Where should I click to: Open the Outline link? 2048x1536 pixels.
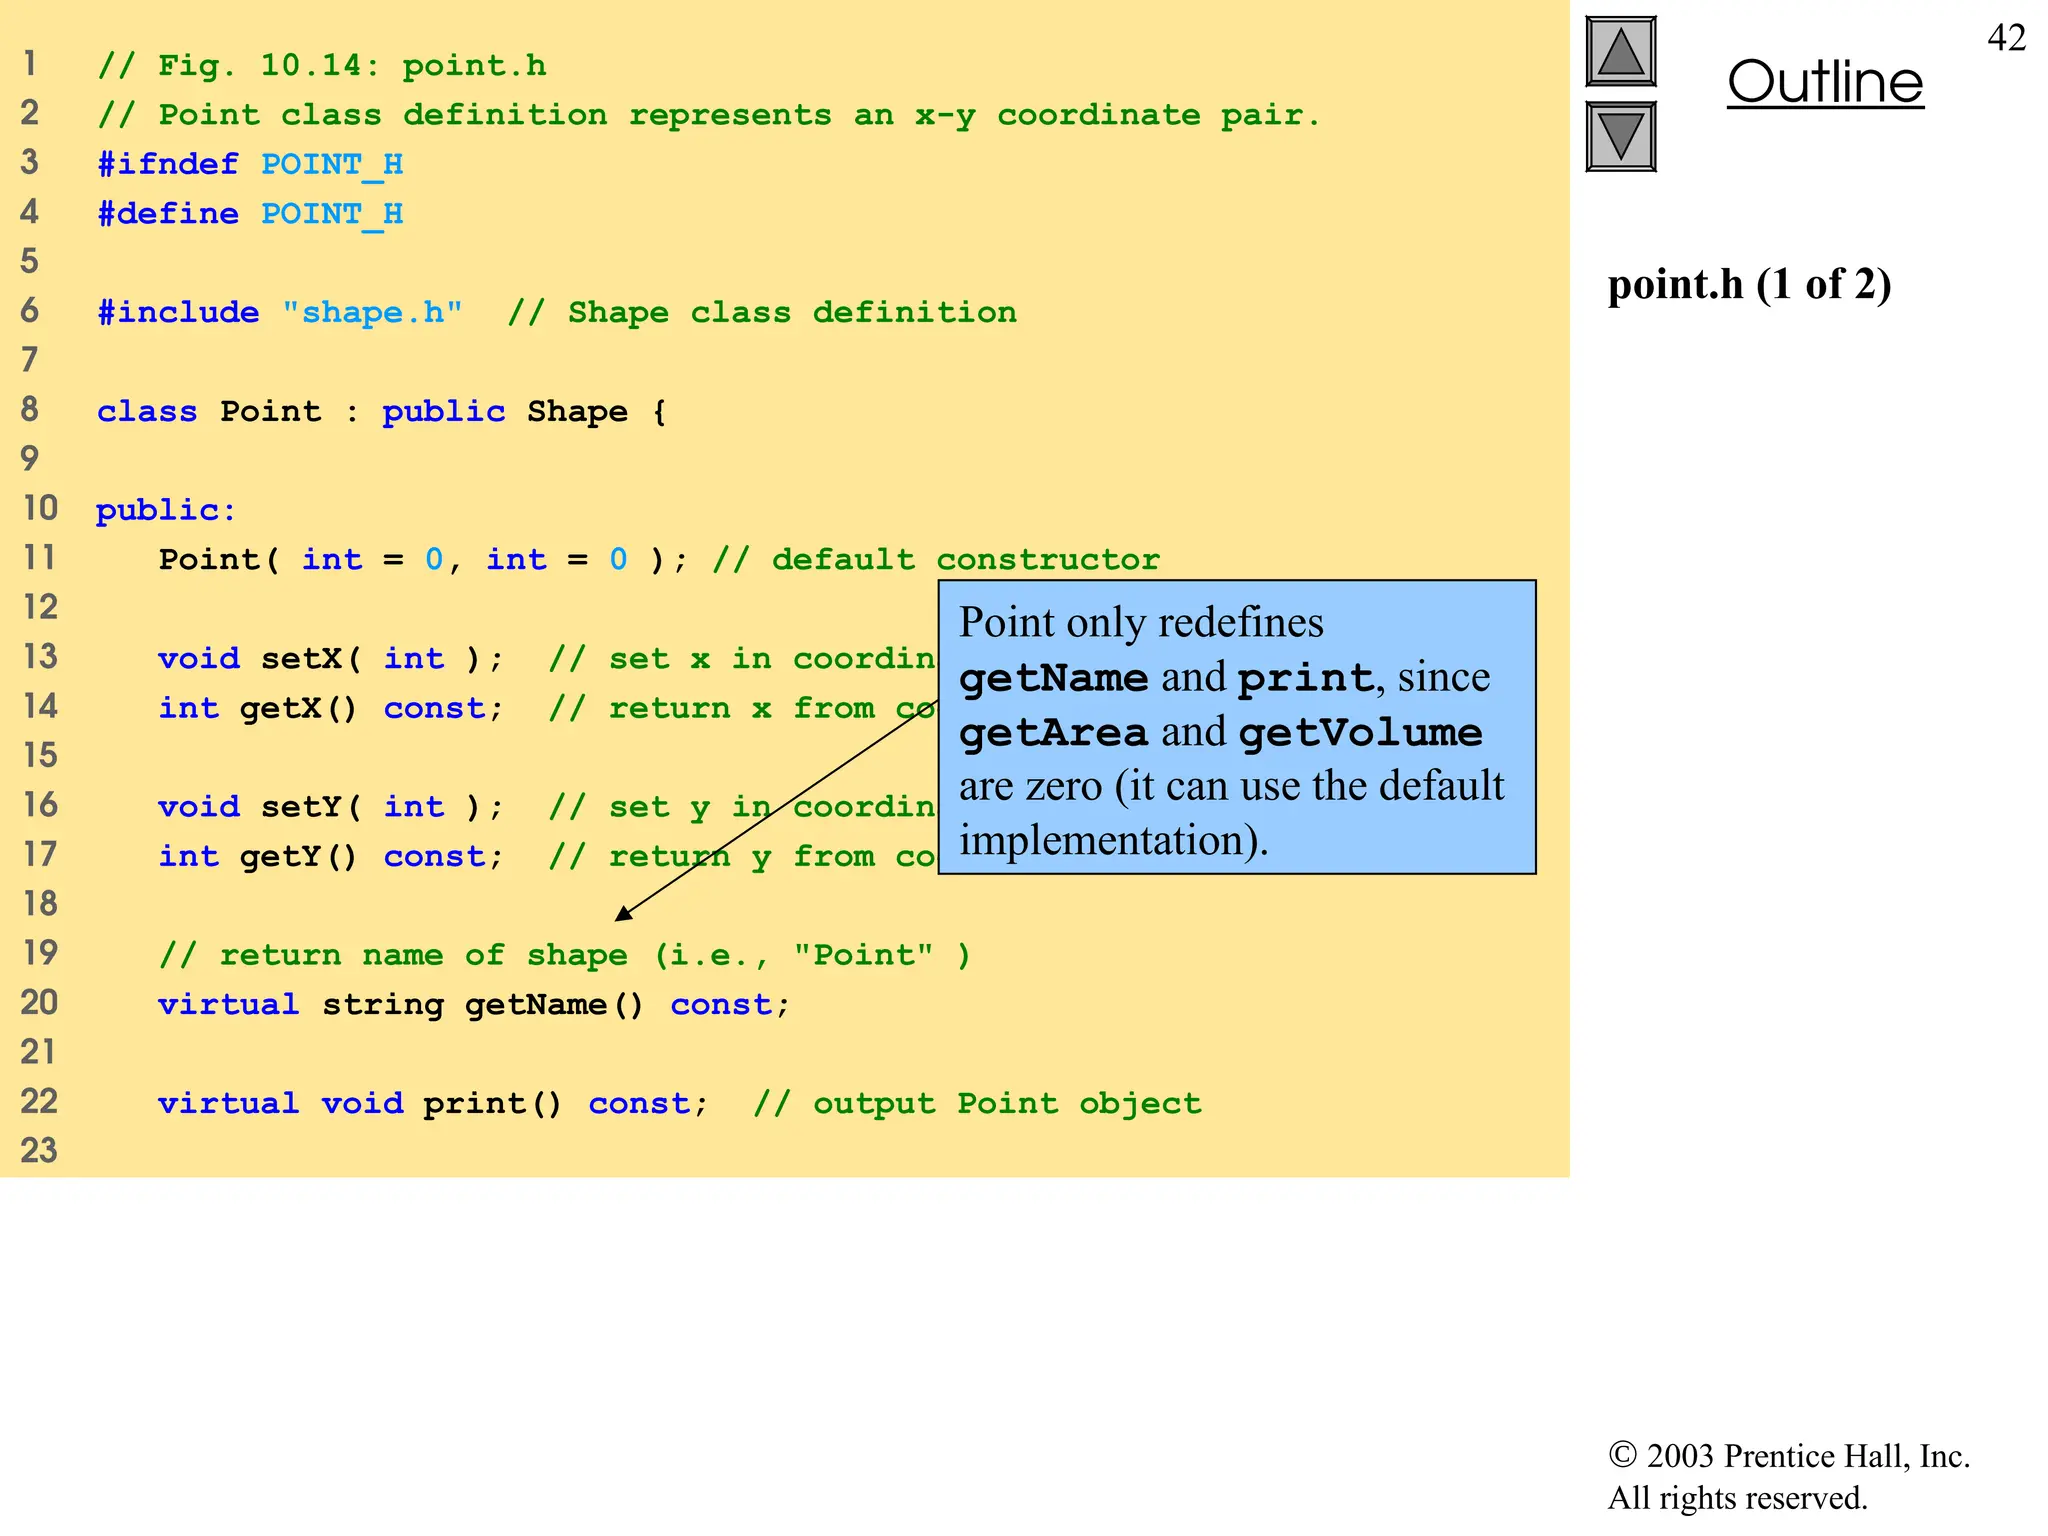point(1824,83)
